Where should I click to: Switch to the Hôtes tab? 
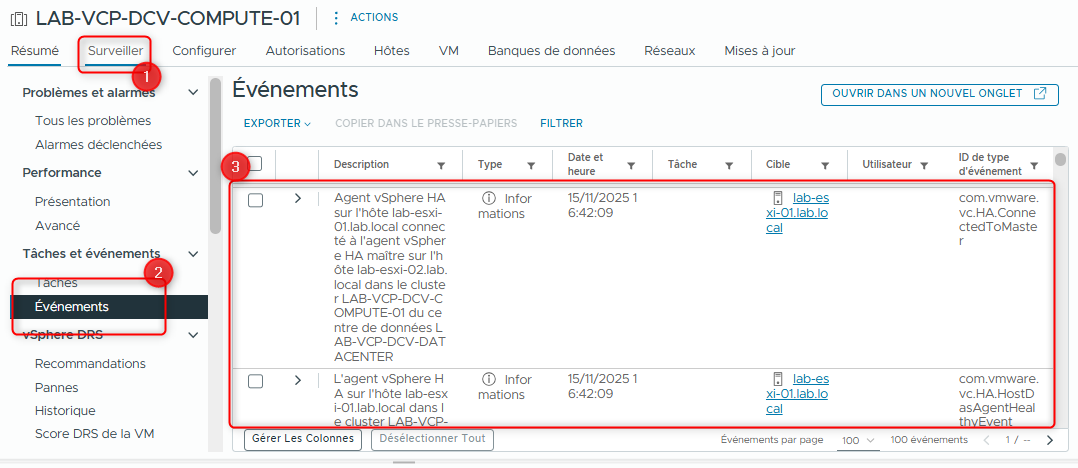[x=392, y=51]
